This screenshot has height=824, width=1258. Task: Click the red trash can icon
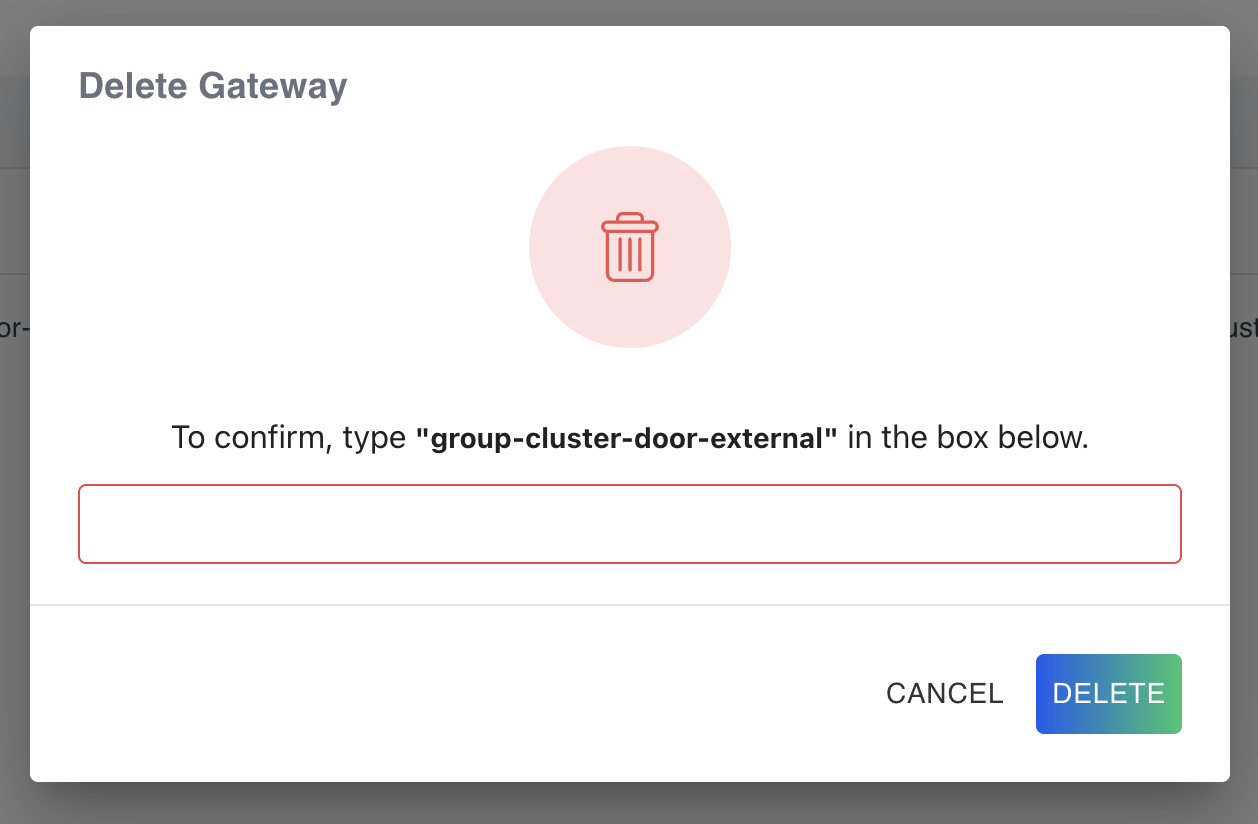pos(630,247)
